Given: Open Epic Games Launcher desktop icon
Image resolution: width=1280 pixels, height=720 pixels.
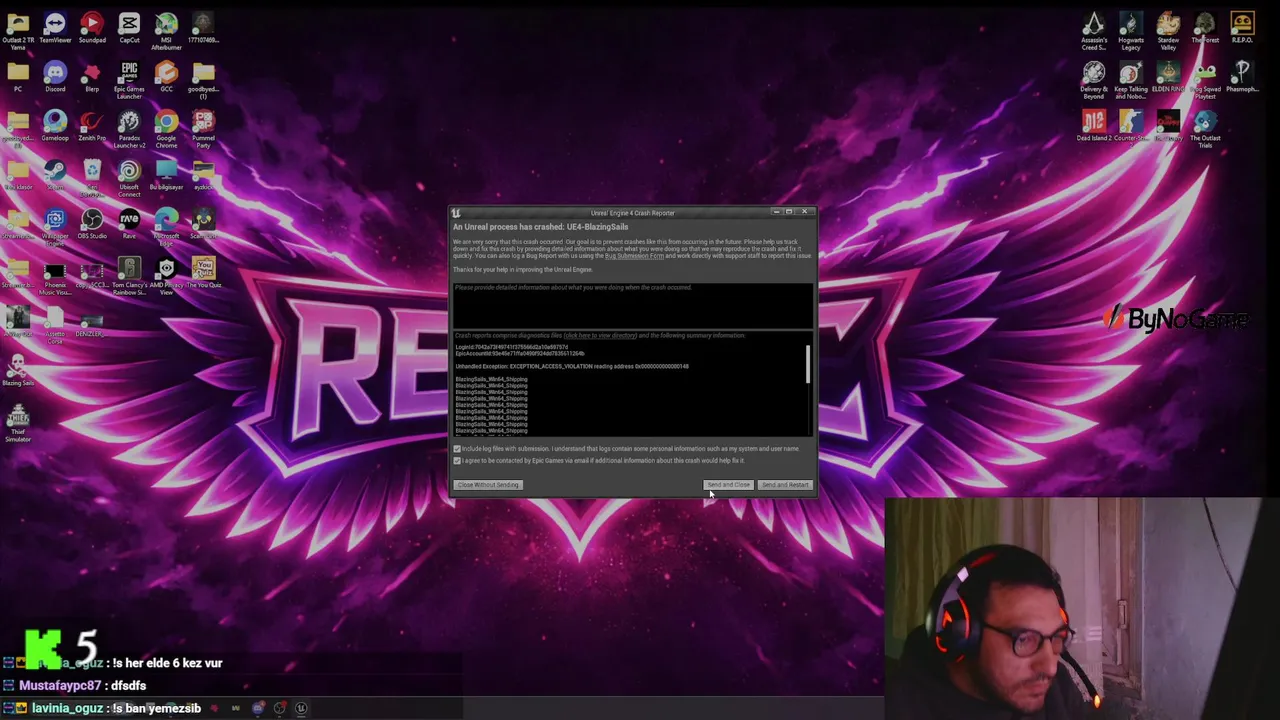Looking at the screenshot, I should point(129,80).
